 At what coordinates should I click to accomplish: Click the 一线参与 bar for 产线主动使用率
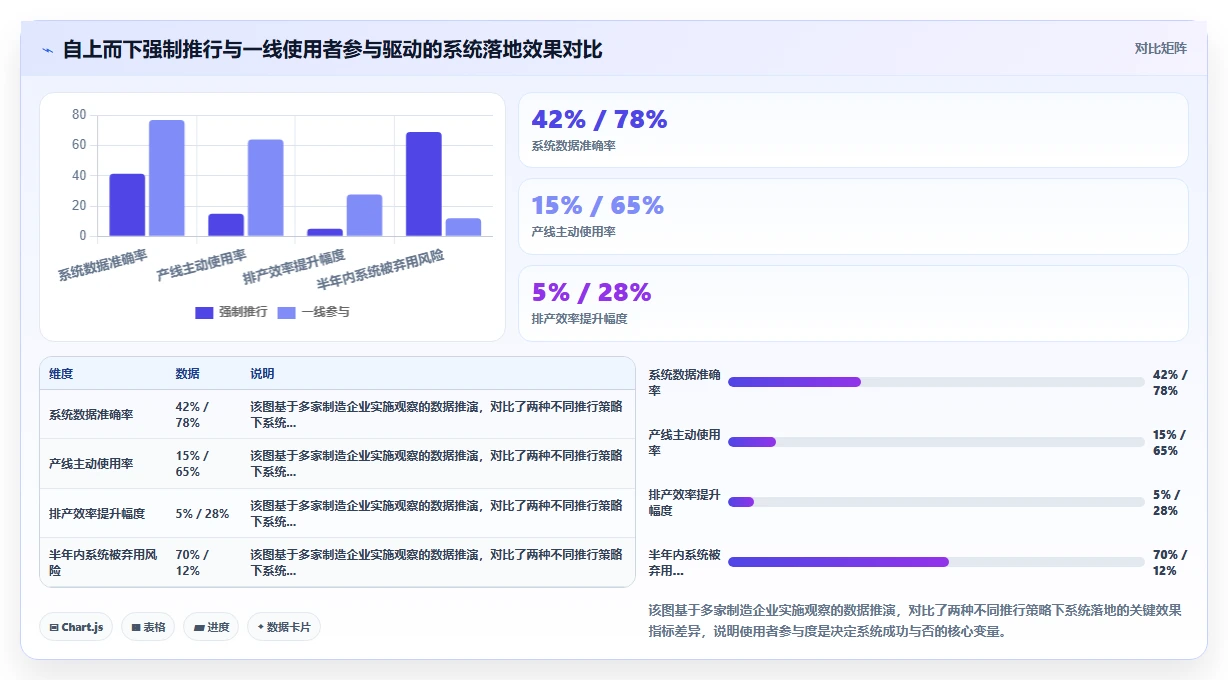(x=266, y=188)
